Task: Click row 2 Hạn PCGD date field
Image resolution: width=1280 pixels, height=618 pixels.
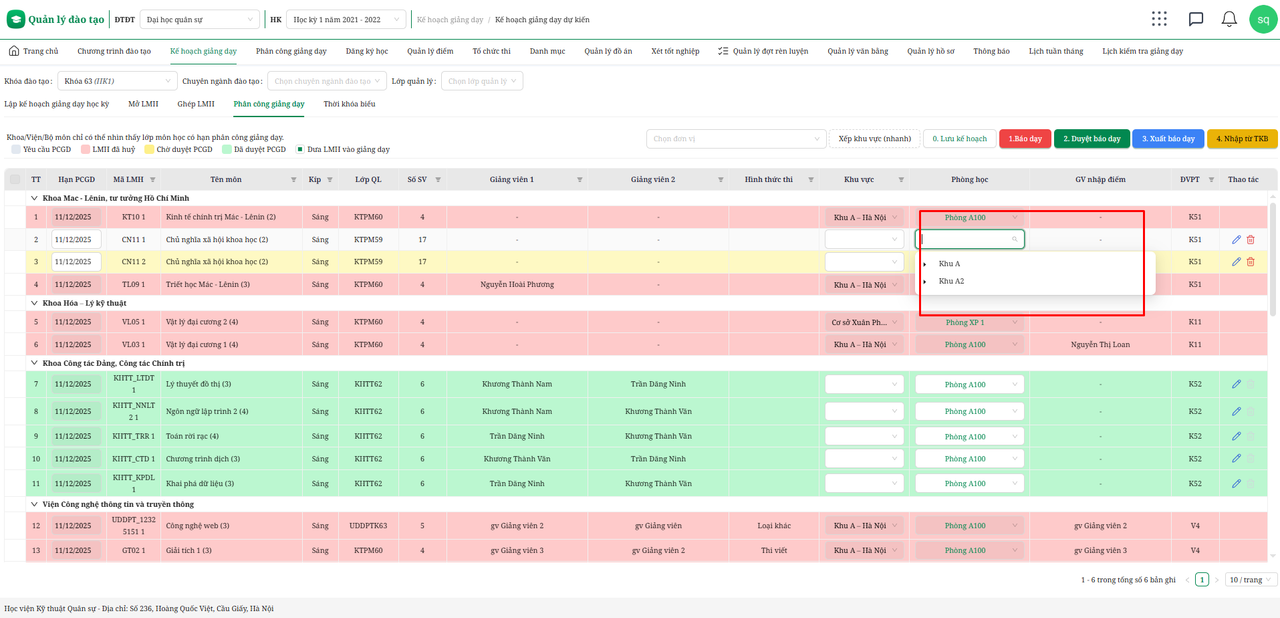Action: pyautogui.click(x=76, y=239)
